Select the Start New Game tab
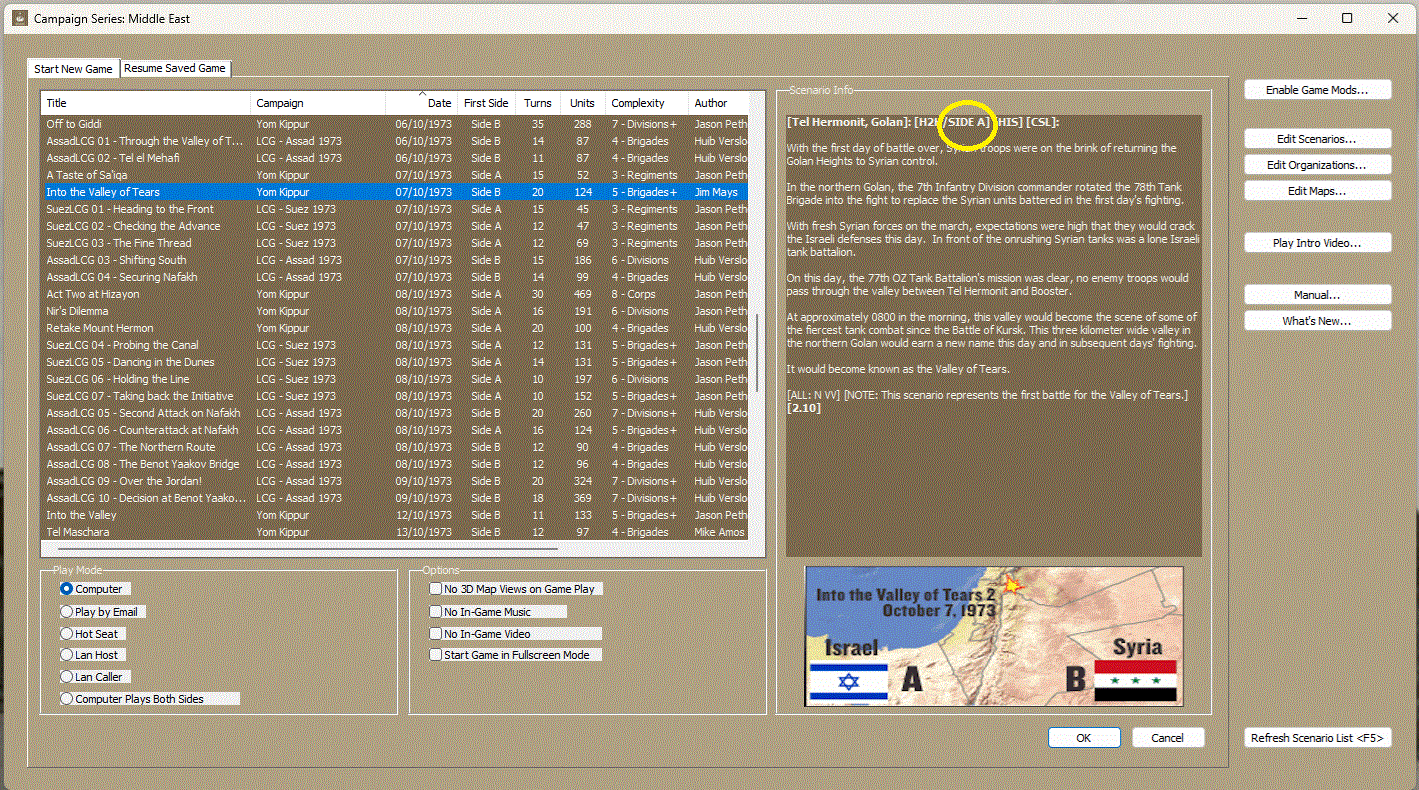 click(x=73, y=69)
